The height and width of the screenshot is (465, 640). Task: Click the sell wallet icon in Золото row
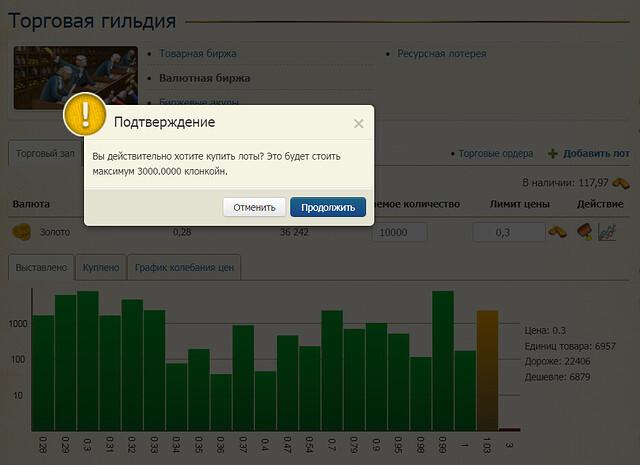(x=584, y=232)
